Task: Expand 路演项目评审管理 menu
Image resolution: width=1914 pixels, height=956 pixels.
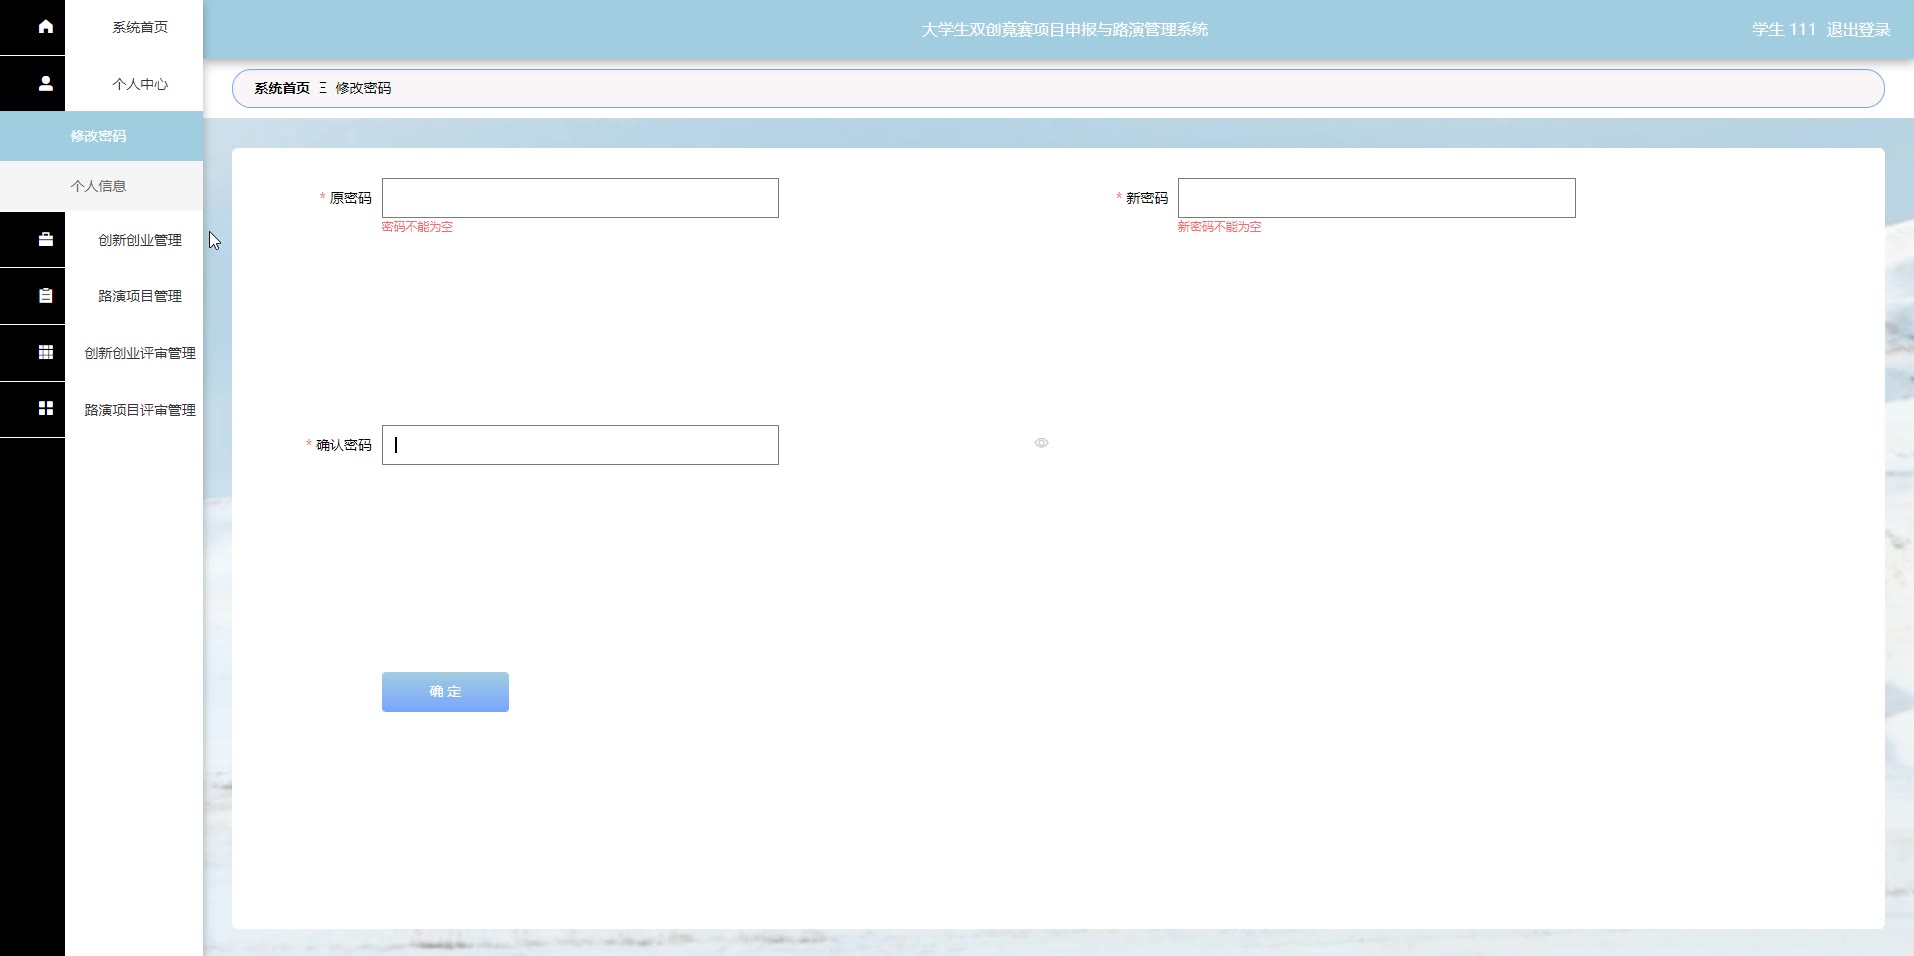Action: click(x=140, y=410)
